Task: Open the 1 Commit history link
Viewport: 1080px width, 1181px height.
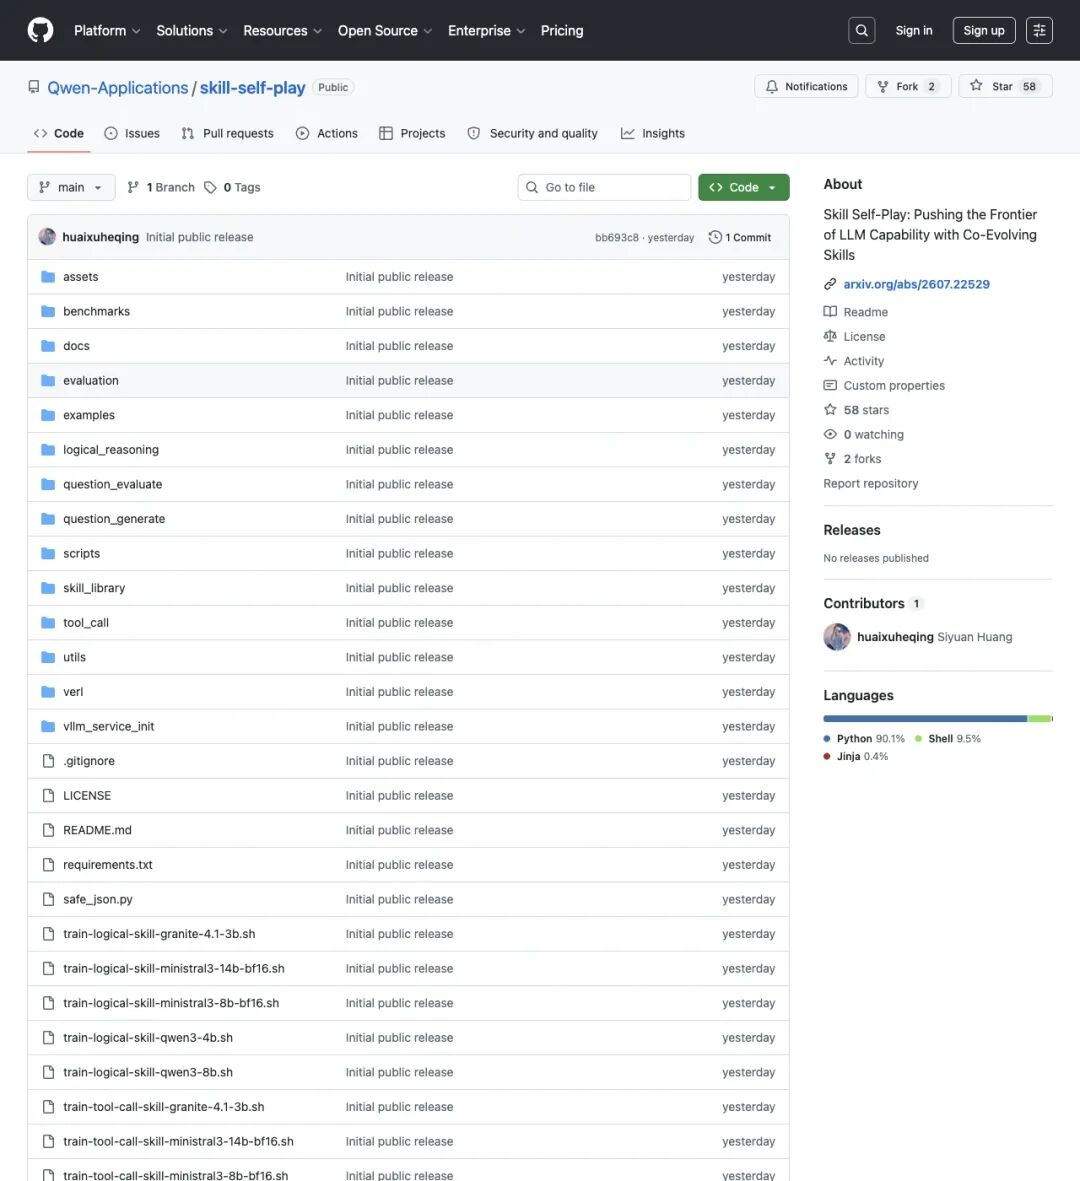Action: tap(740, 237)
